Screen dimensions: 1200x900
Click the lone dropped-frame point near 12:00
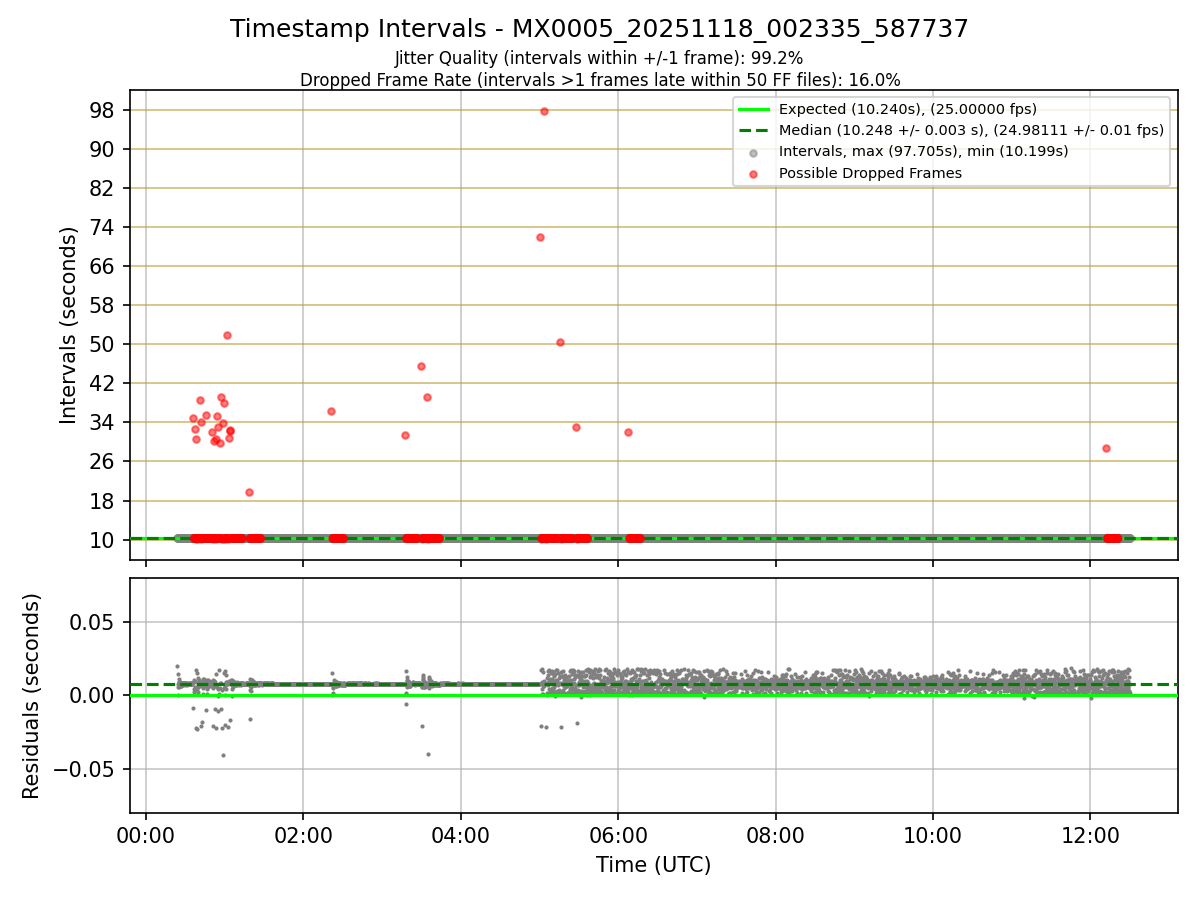tap(1106, 448)
